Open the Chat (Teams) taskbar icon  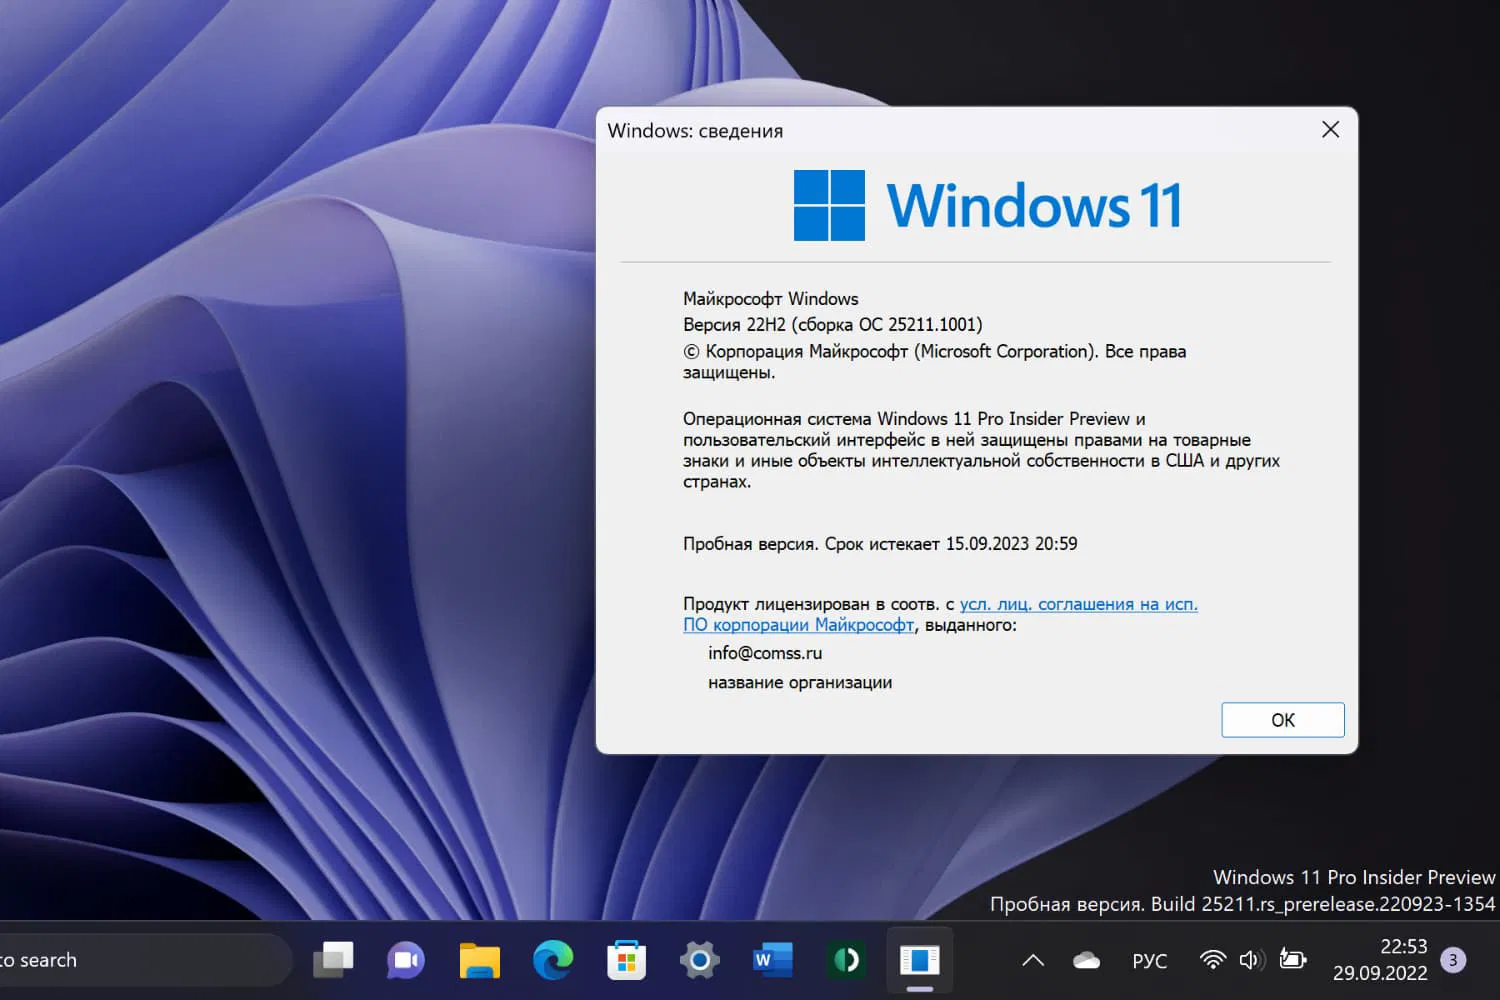coord(405,960)
